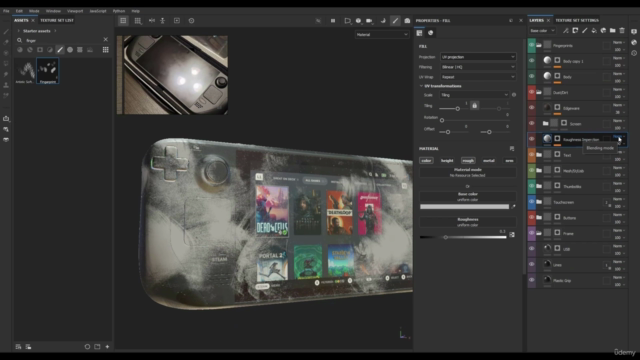640x360 pixels.
Task: Toggle visibility of Text folder
Action: tap(531, 155)
